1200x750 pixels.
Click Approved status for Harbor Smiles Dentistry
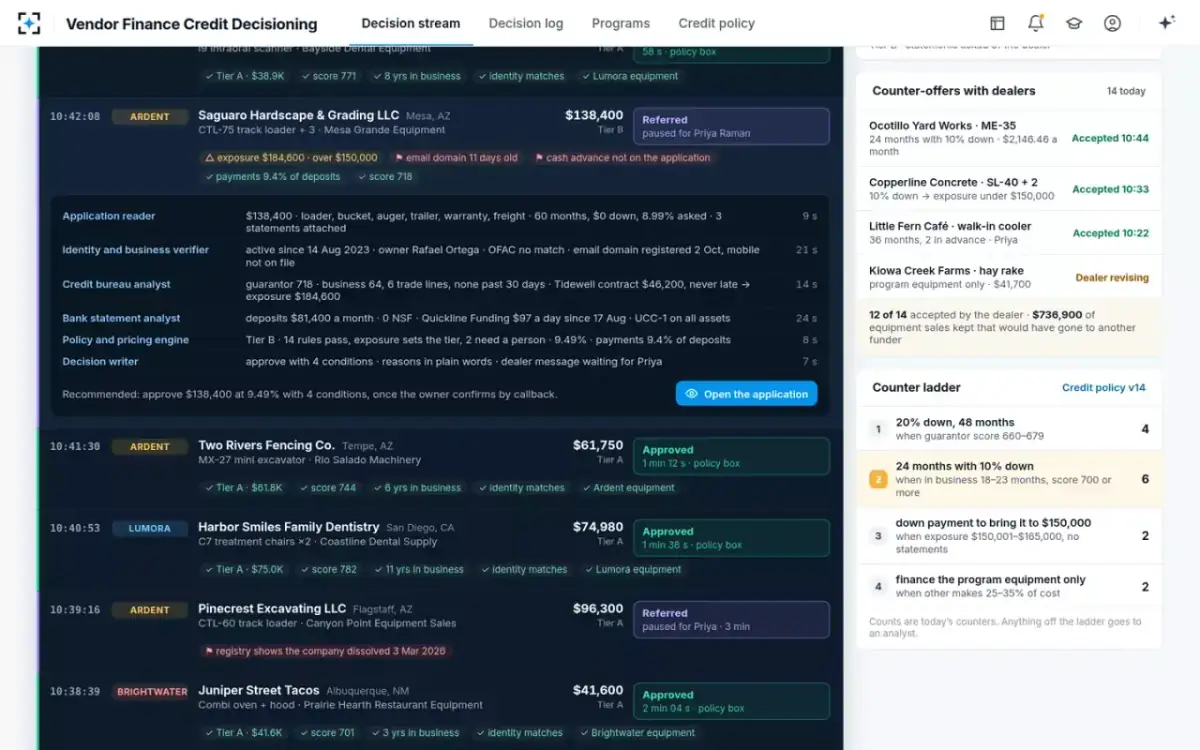click(731, 538)
